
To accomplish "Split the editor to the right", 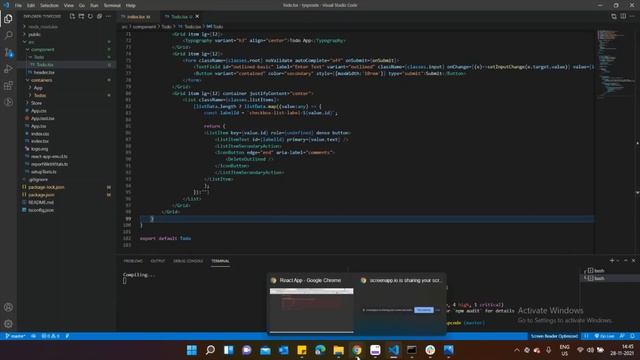I will 623,16.
